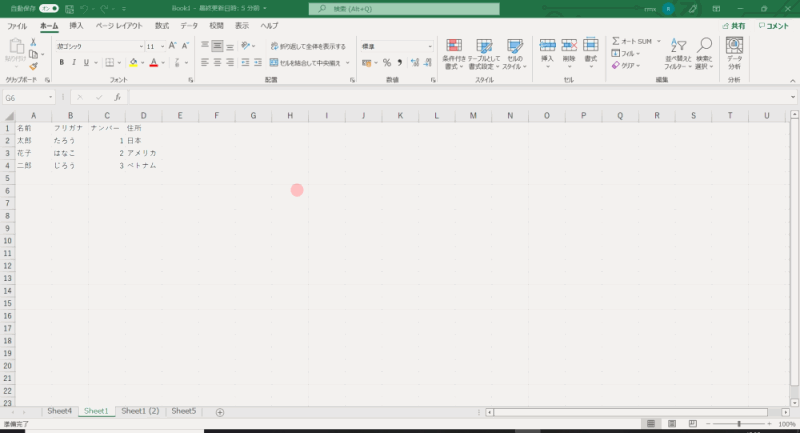Screen dimensions: 800x433
Task: Open find and select (検索と選択)
Action: [704, 53]
